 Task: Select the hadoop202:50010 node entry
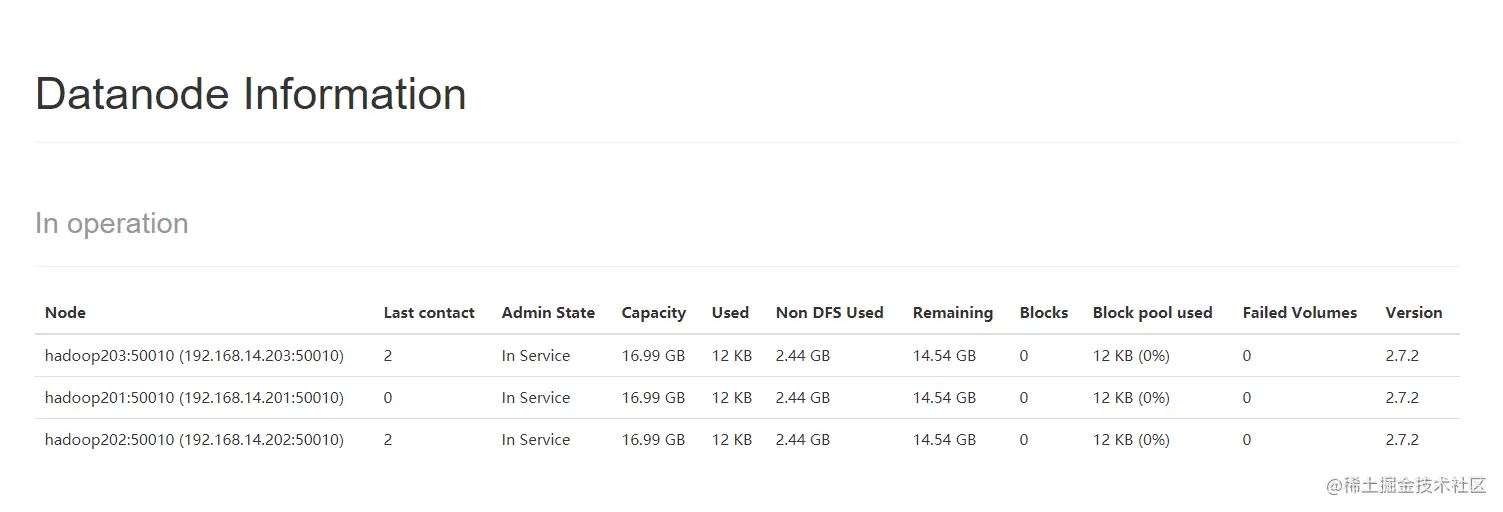coord(194,440)
